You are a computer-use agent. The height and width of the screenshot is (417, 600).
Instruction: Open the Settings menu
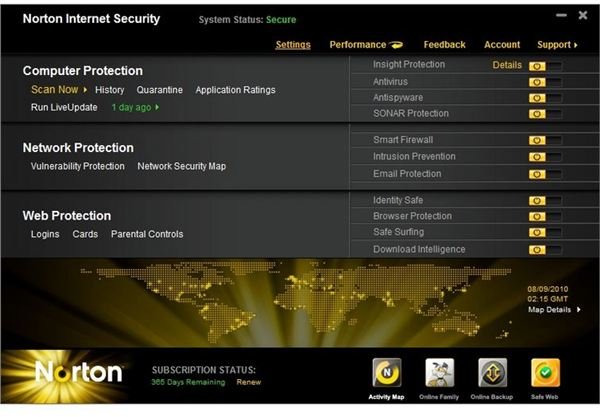point(293,45)
